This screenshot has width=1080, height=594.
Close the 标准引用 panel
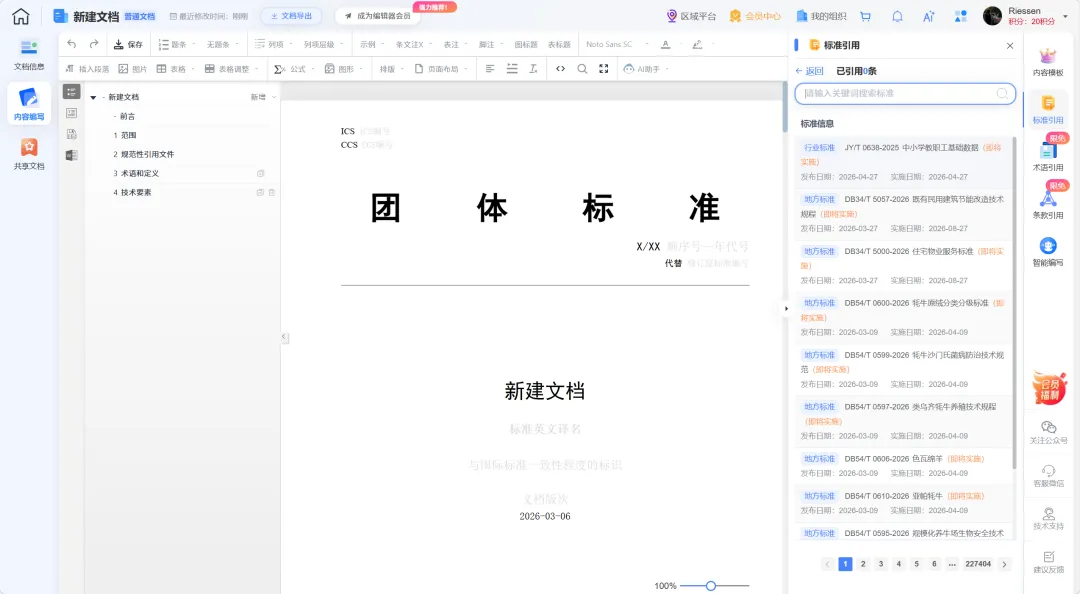pos(1010,45)
